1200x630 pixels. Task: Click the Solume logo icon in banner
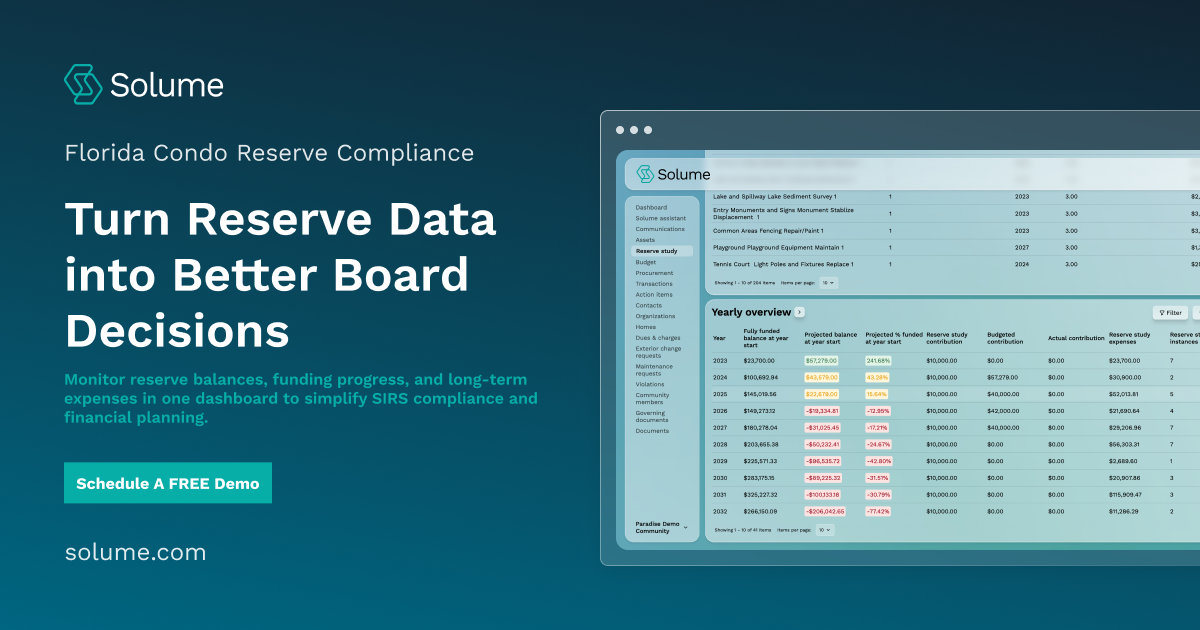pyautogui.click(x=83, y=85)
